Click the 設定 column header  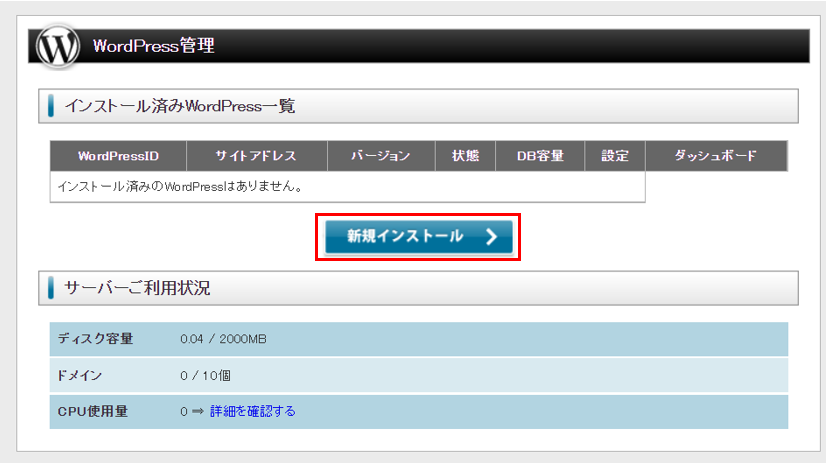(x=615, y=156)
